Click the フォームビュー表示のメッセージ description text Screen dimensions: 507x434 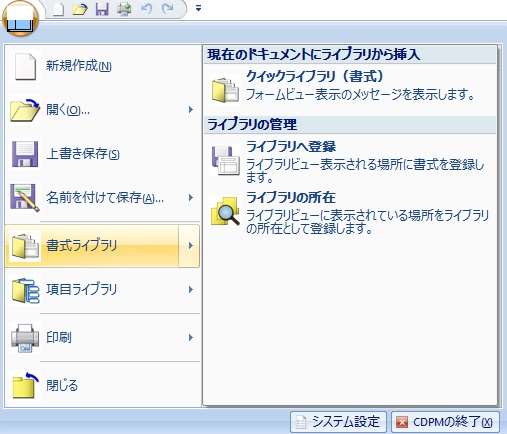click(x=360, y=95)
